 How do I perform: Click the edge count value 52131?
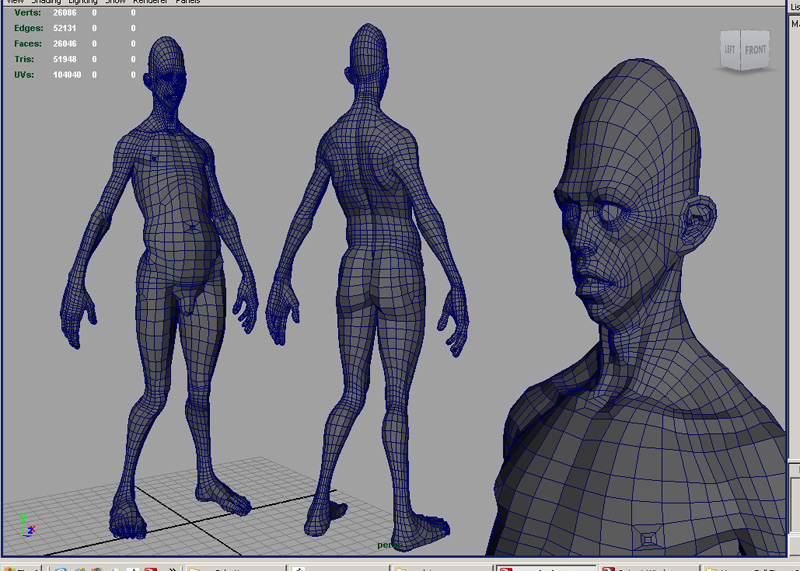[65, 28]
